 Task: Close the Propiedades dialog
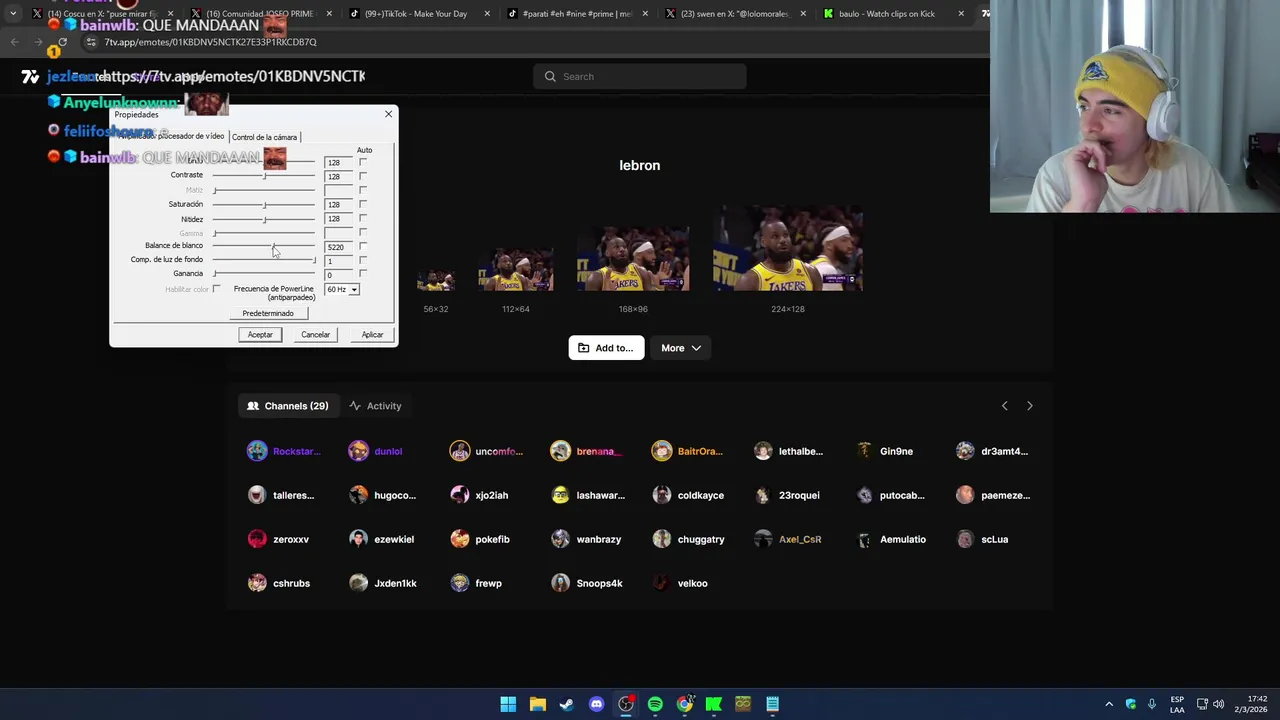tap(388, 114)
